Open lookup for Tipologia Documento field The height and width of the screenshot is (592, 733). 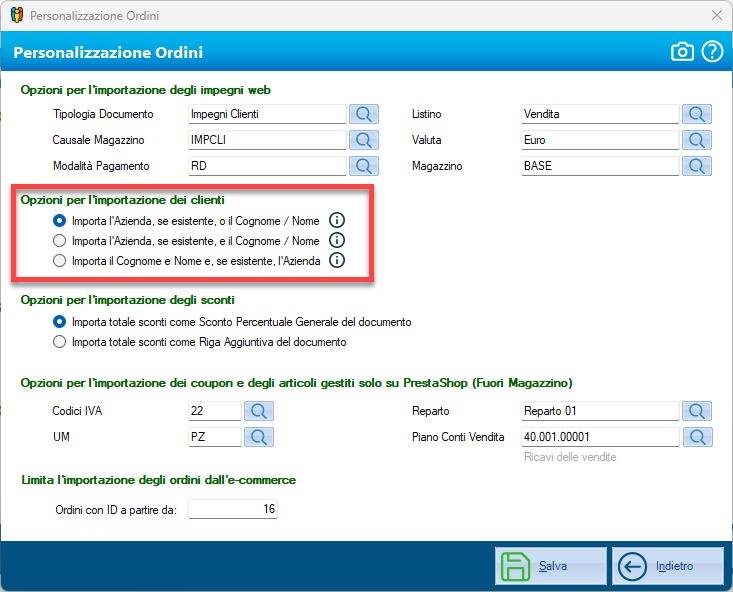coord(364,114)
